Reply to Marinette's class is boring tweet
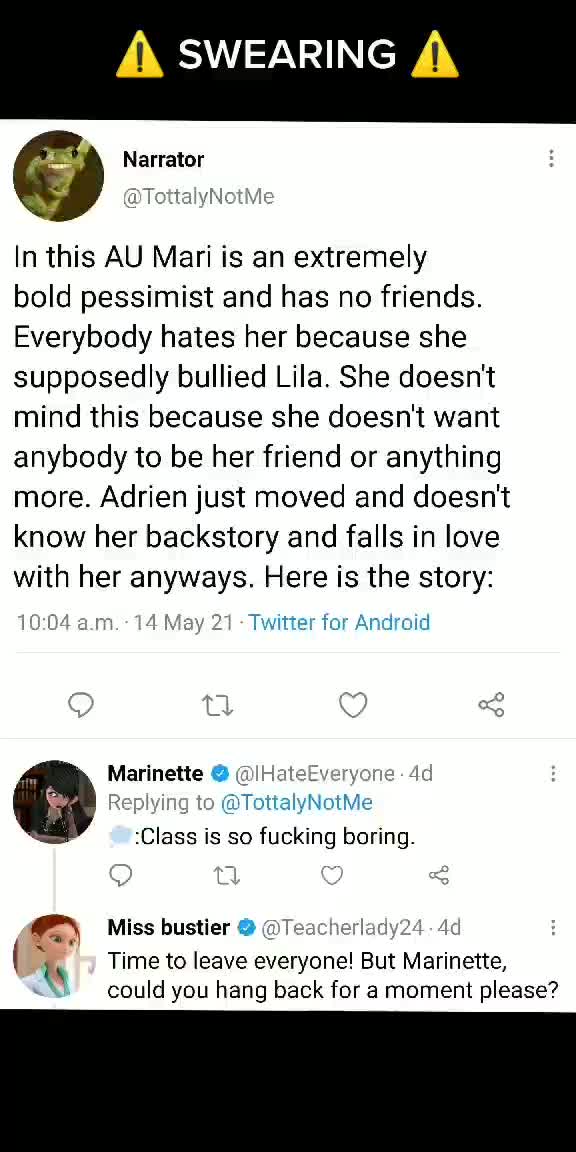Viewport: 576px width, 1152px height. tap(120, 874)
